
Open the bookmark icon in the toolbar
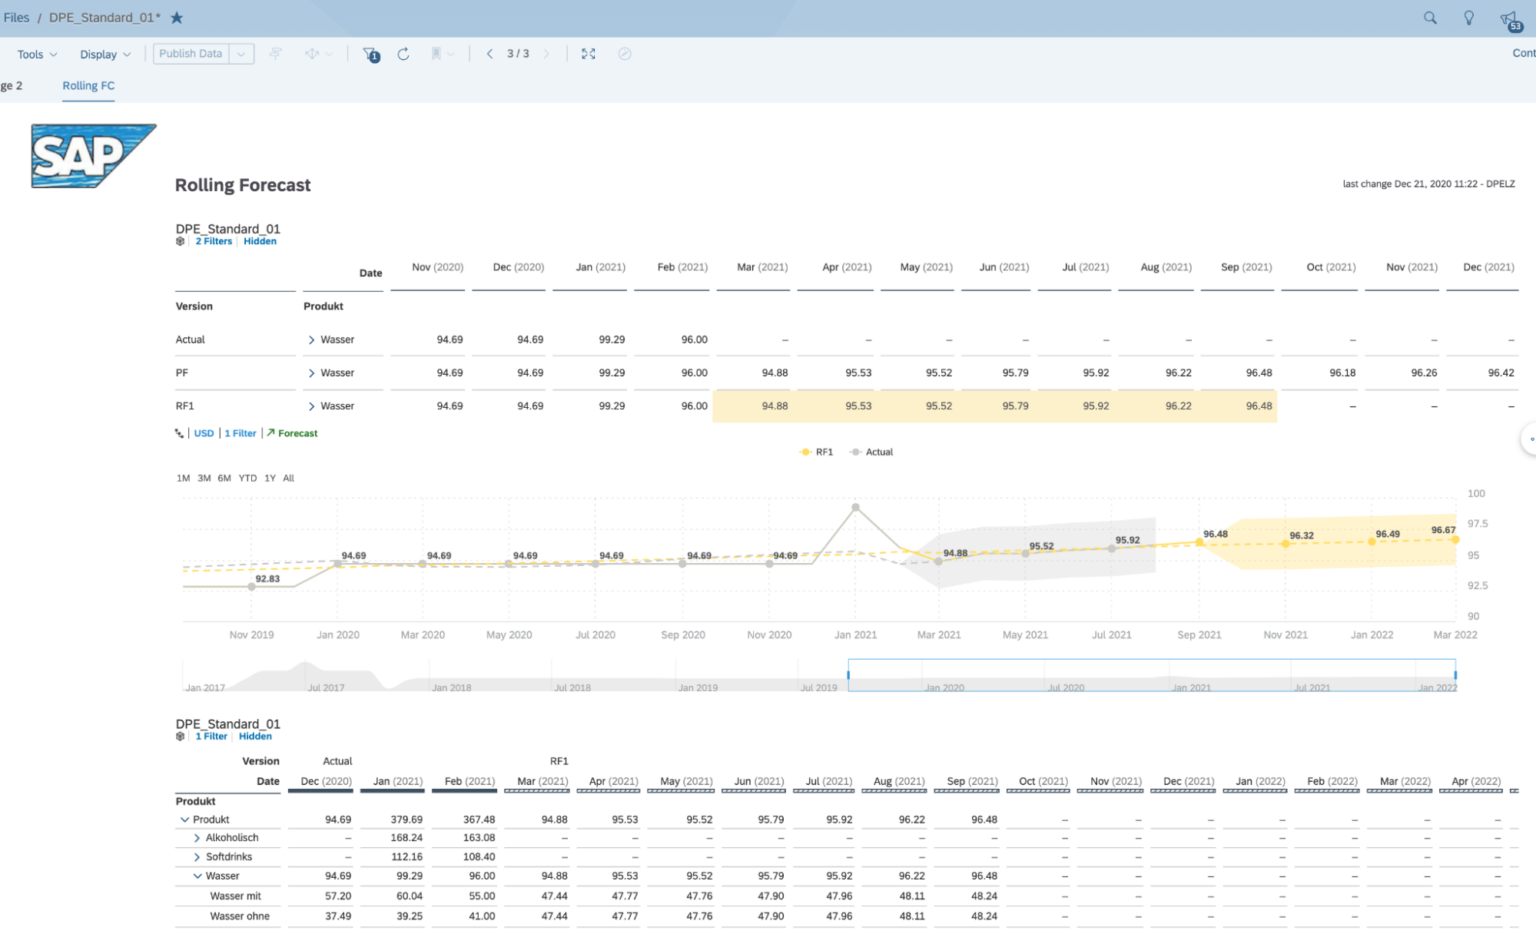click(x=437, y=54)
